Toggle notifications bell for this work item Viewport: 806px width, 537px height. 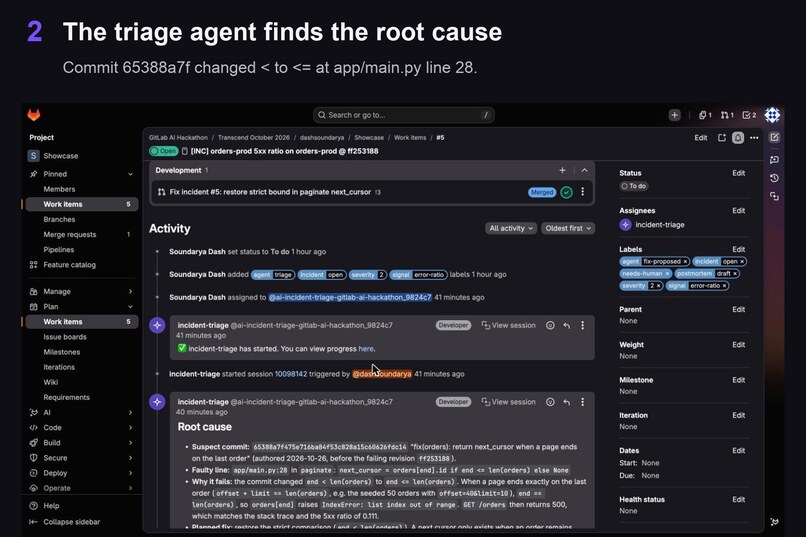pos(738,138)
